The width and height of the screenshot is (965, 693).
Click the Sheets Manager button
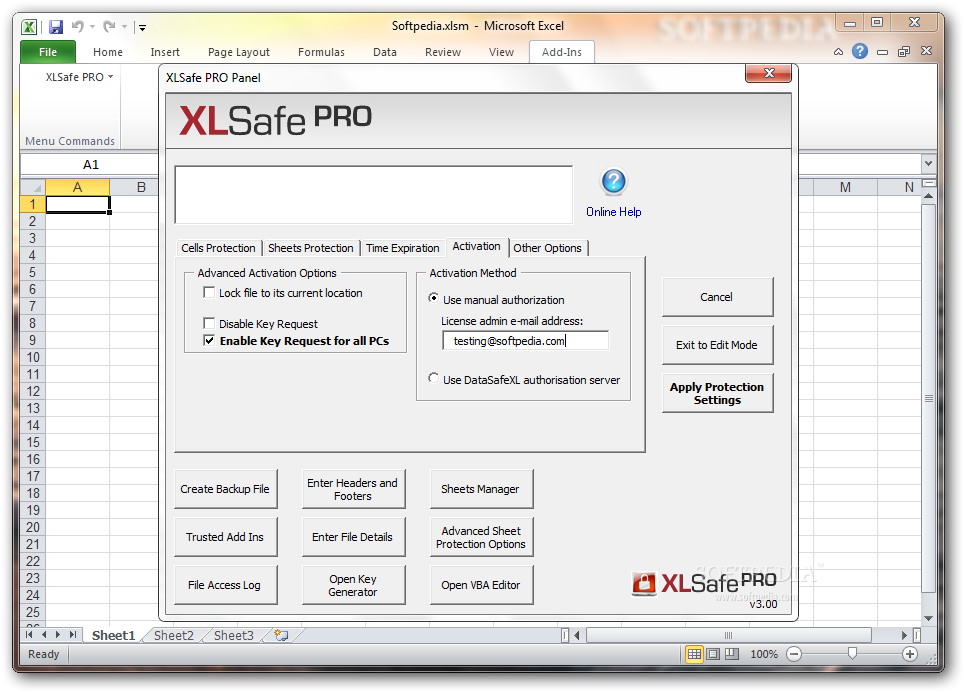coord(481,489)
